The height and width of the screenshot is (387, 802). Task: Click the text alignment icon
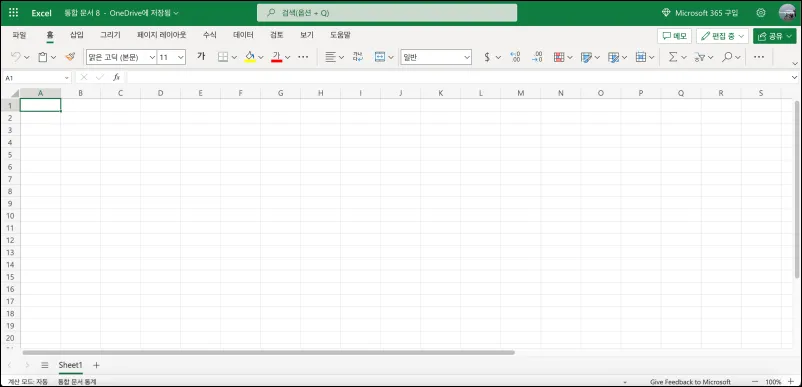(330, 57)
